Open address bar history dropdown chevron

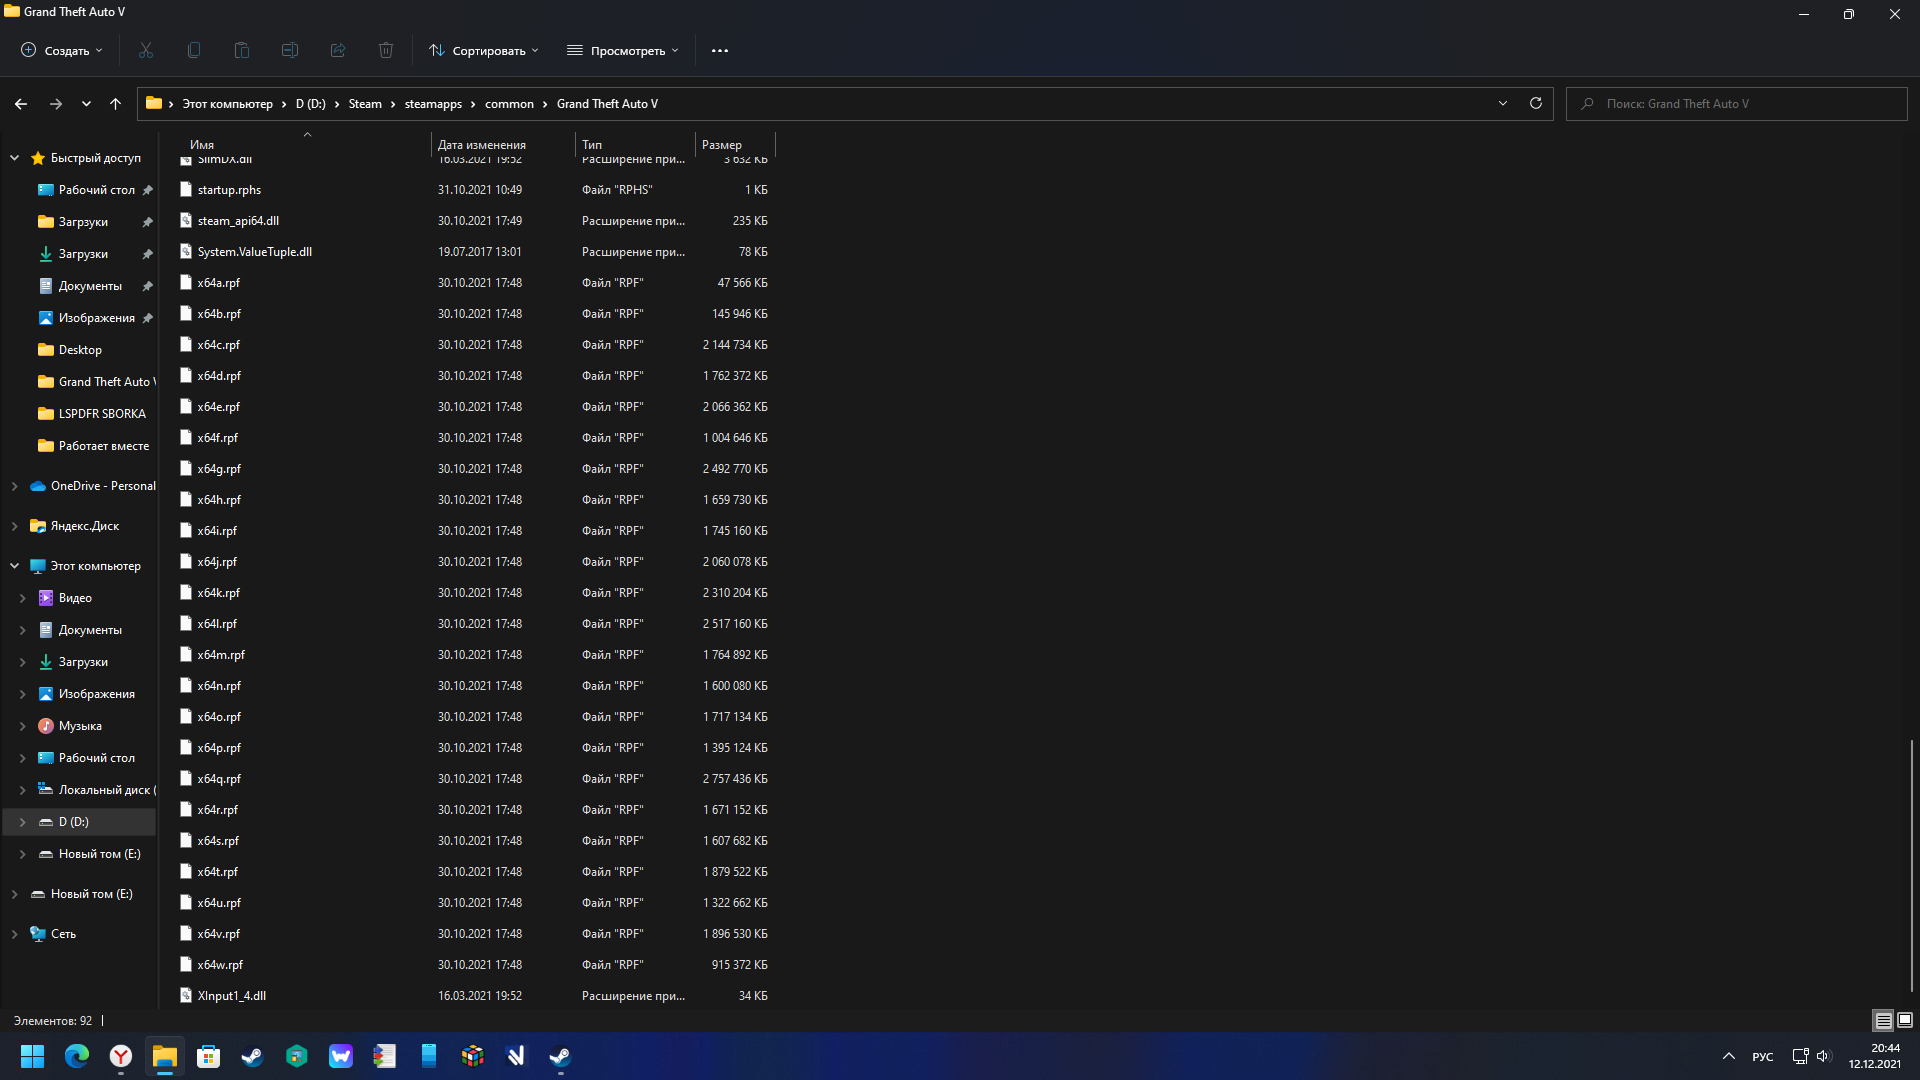(x=1503, y=103)
